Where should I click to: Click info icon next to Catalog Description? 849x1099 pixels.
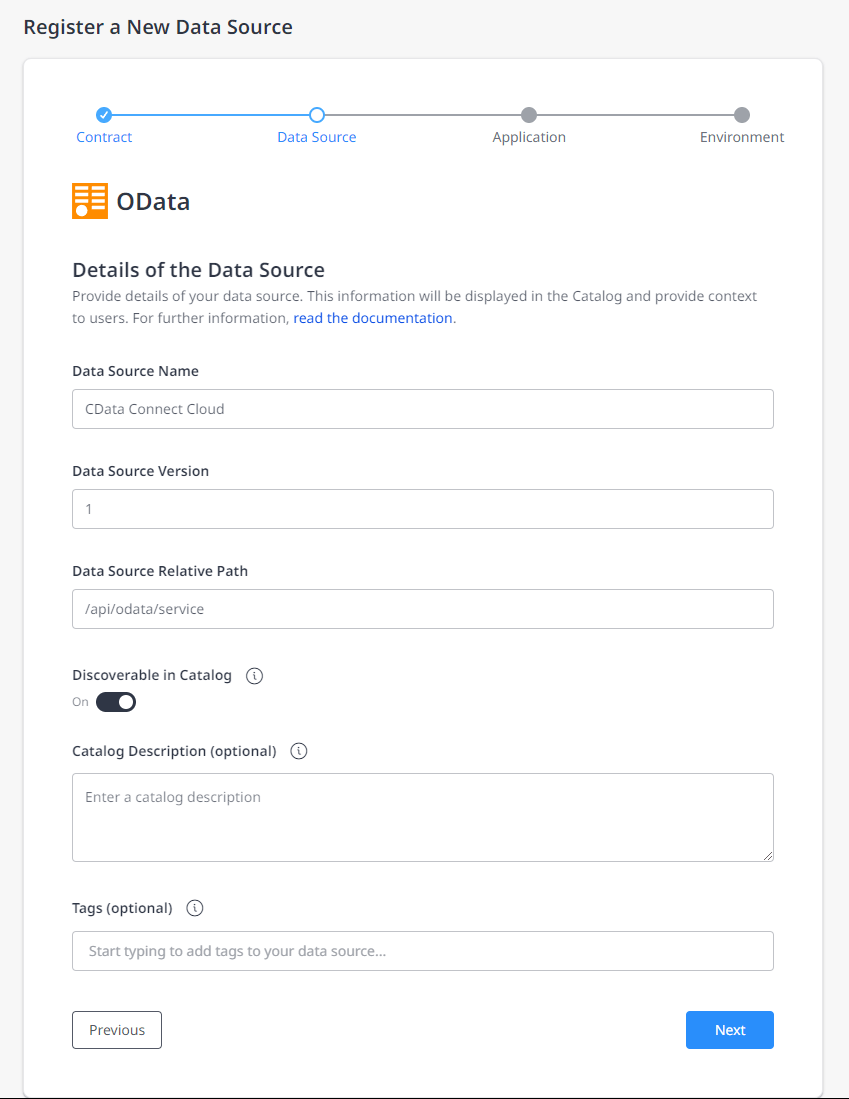click(x=299, y=751)
